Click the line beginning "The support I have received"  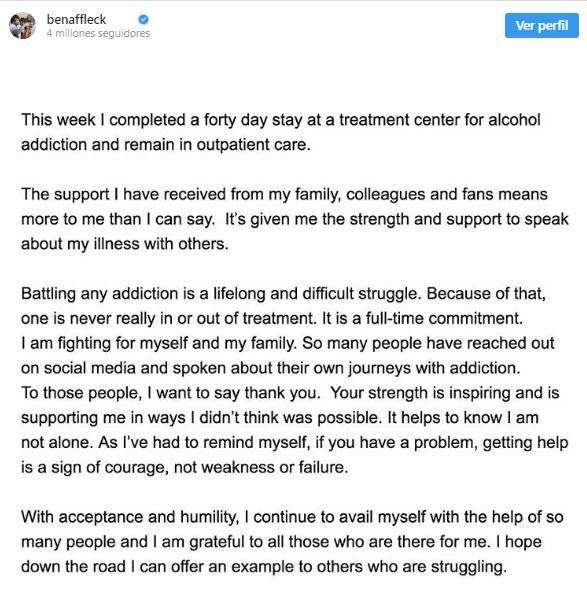click(284, 195)
